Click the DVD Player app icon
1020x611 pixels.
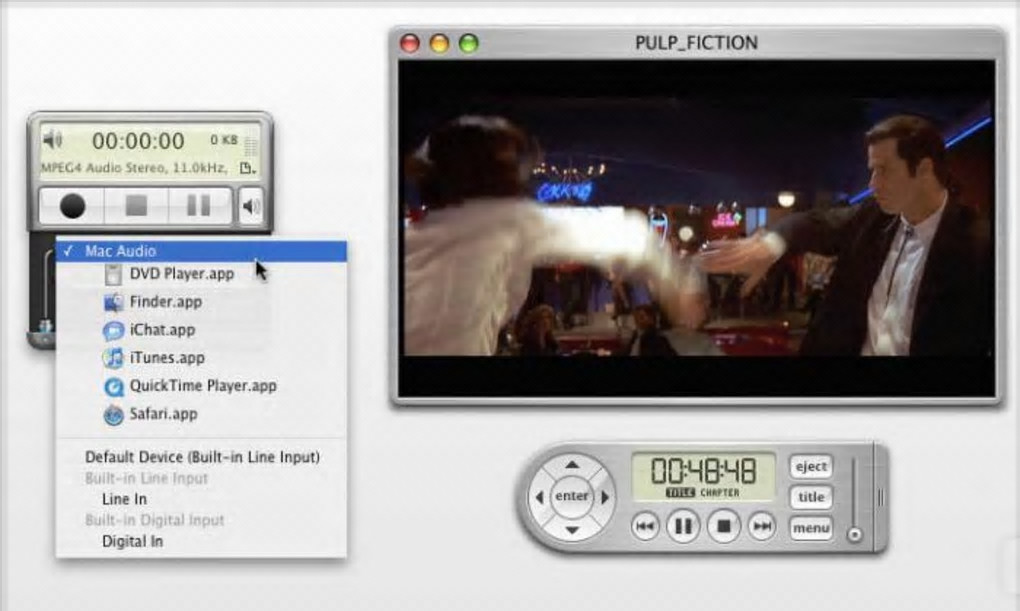tap(113, 274)
